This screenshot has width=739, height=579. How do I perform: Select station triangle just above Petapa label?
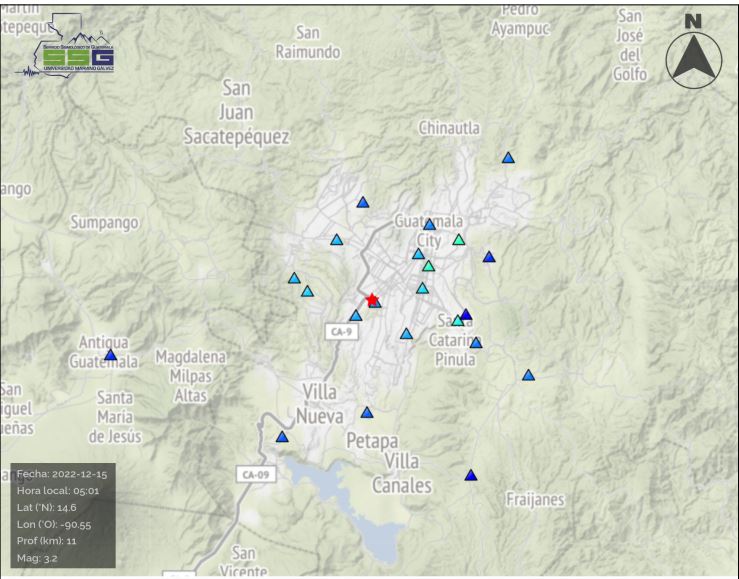point(367,413)
